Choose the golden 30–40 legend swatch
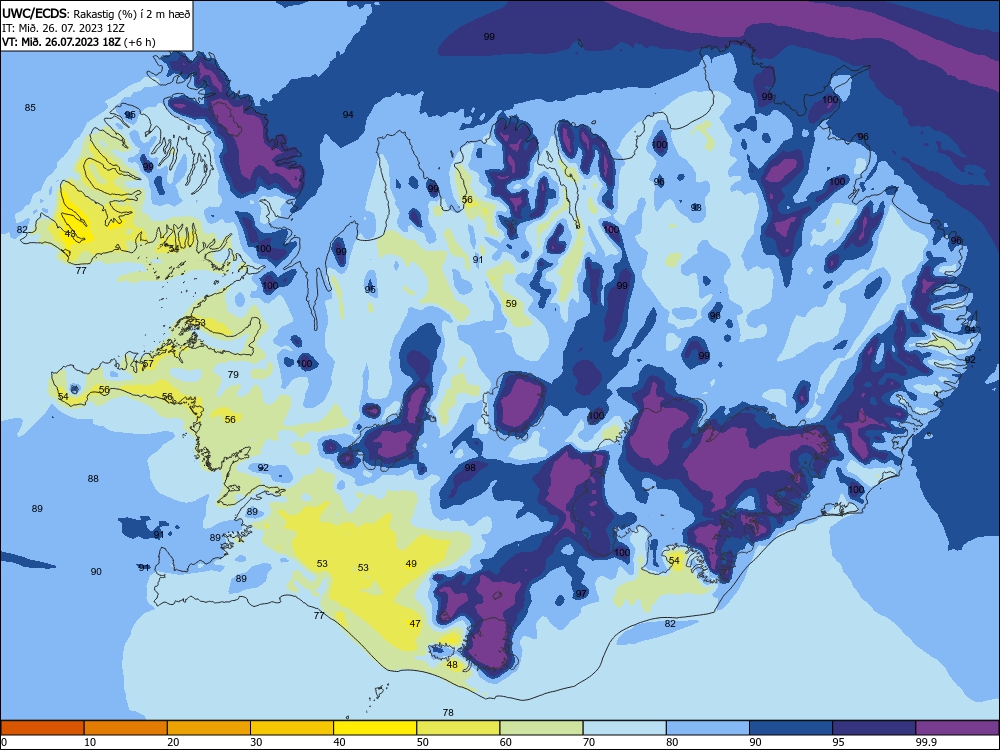 (292, 728)
